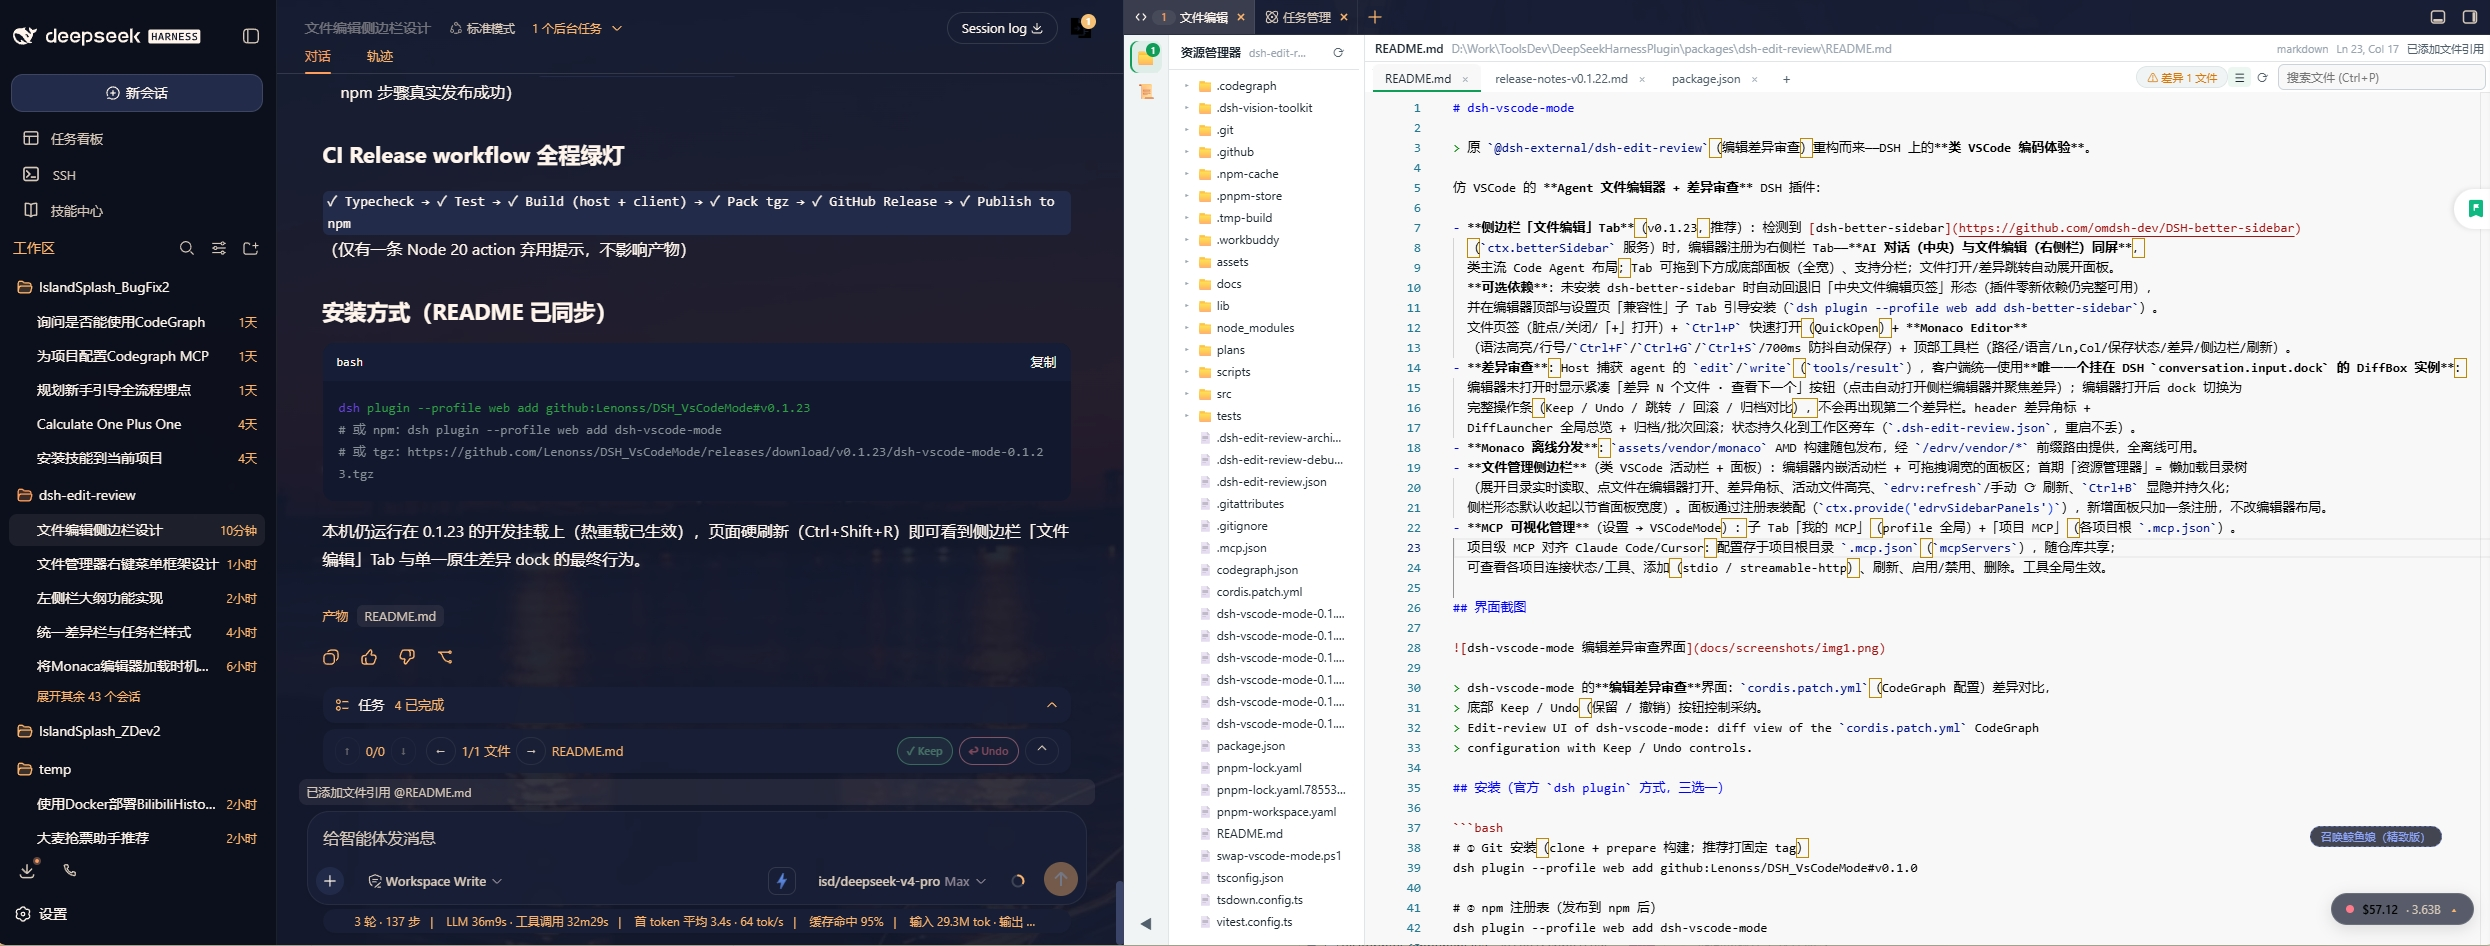Toggle the bottom panel layout icon
This screenshot has width=2490, height=946.
coord(2438,17)
